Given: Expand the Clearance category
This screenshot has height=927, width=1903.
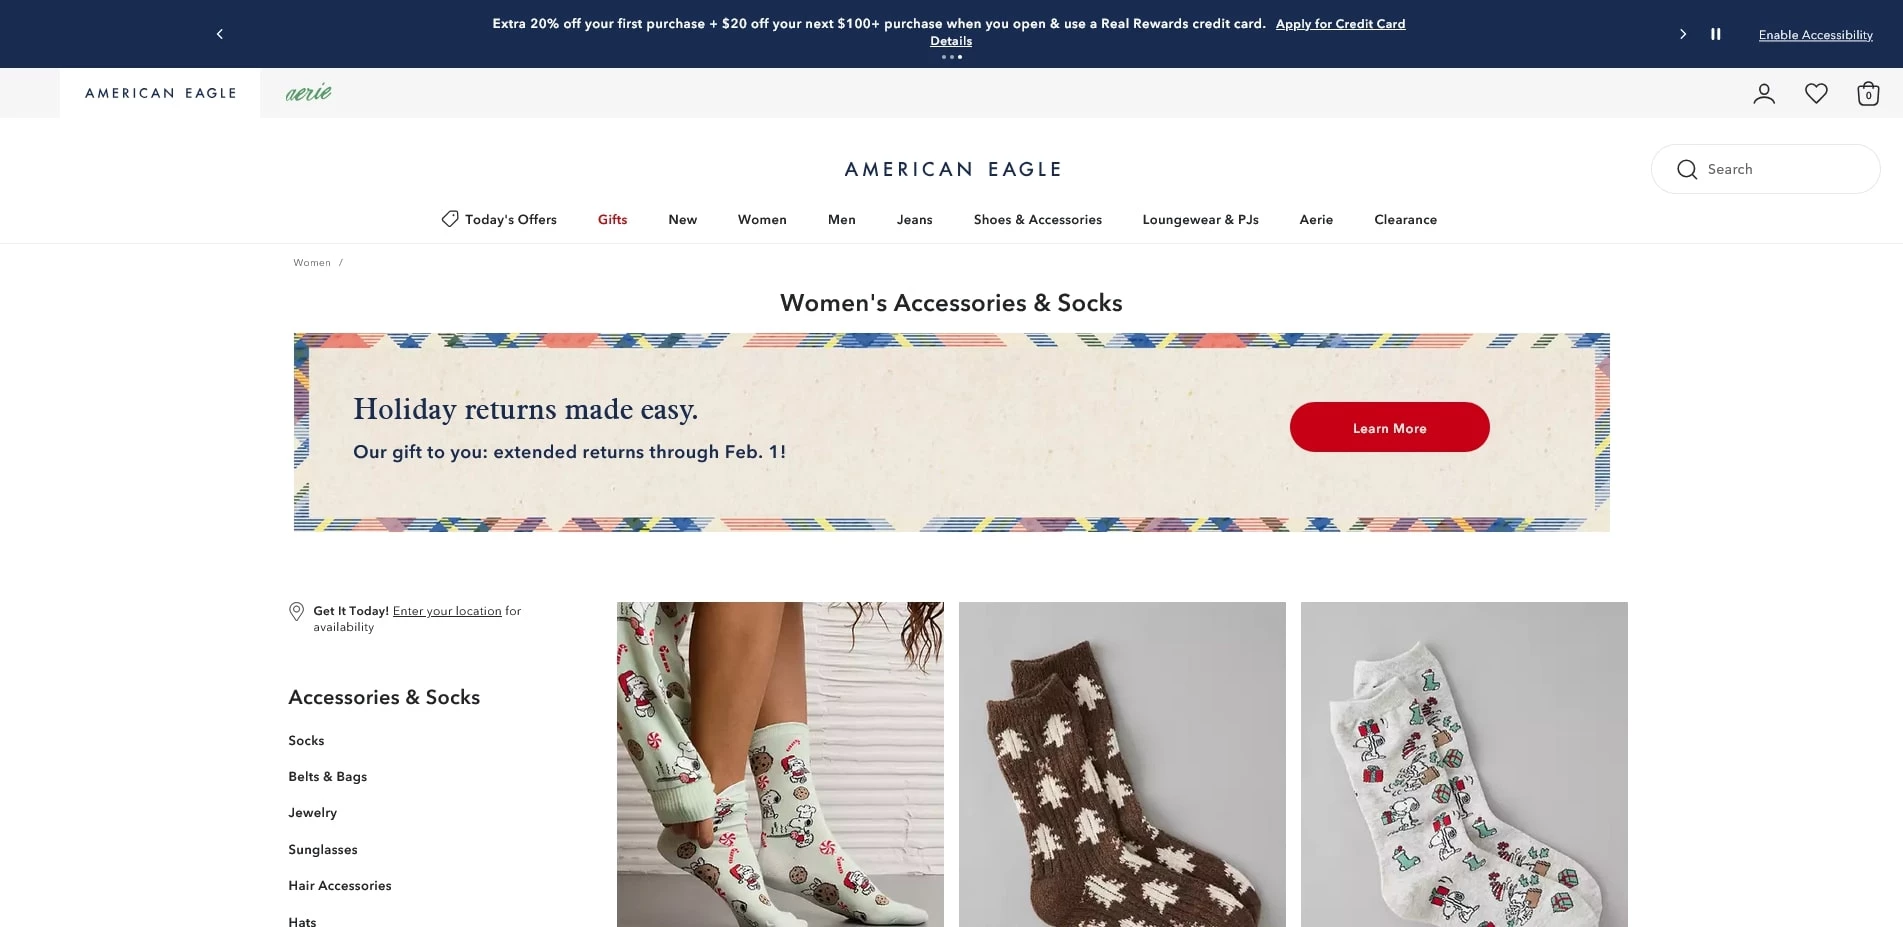Looking at the screenshot, I should (x=1405, y=219).
